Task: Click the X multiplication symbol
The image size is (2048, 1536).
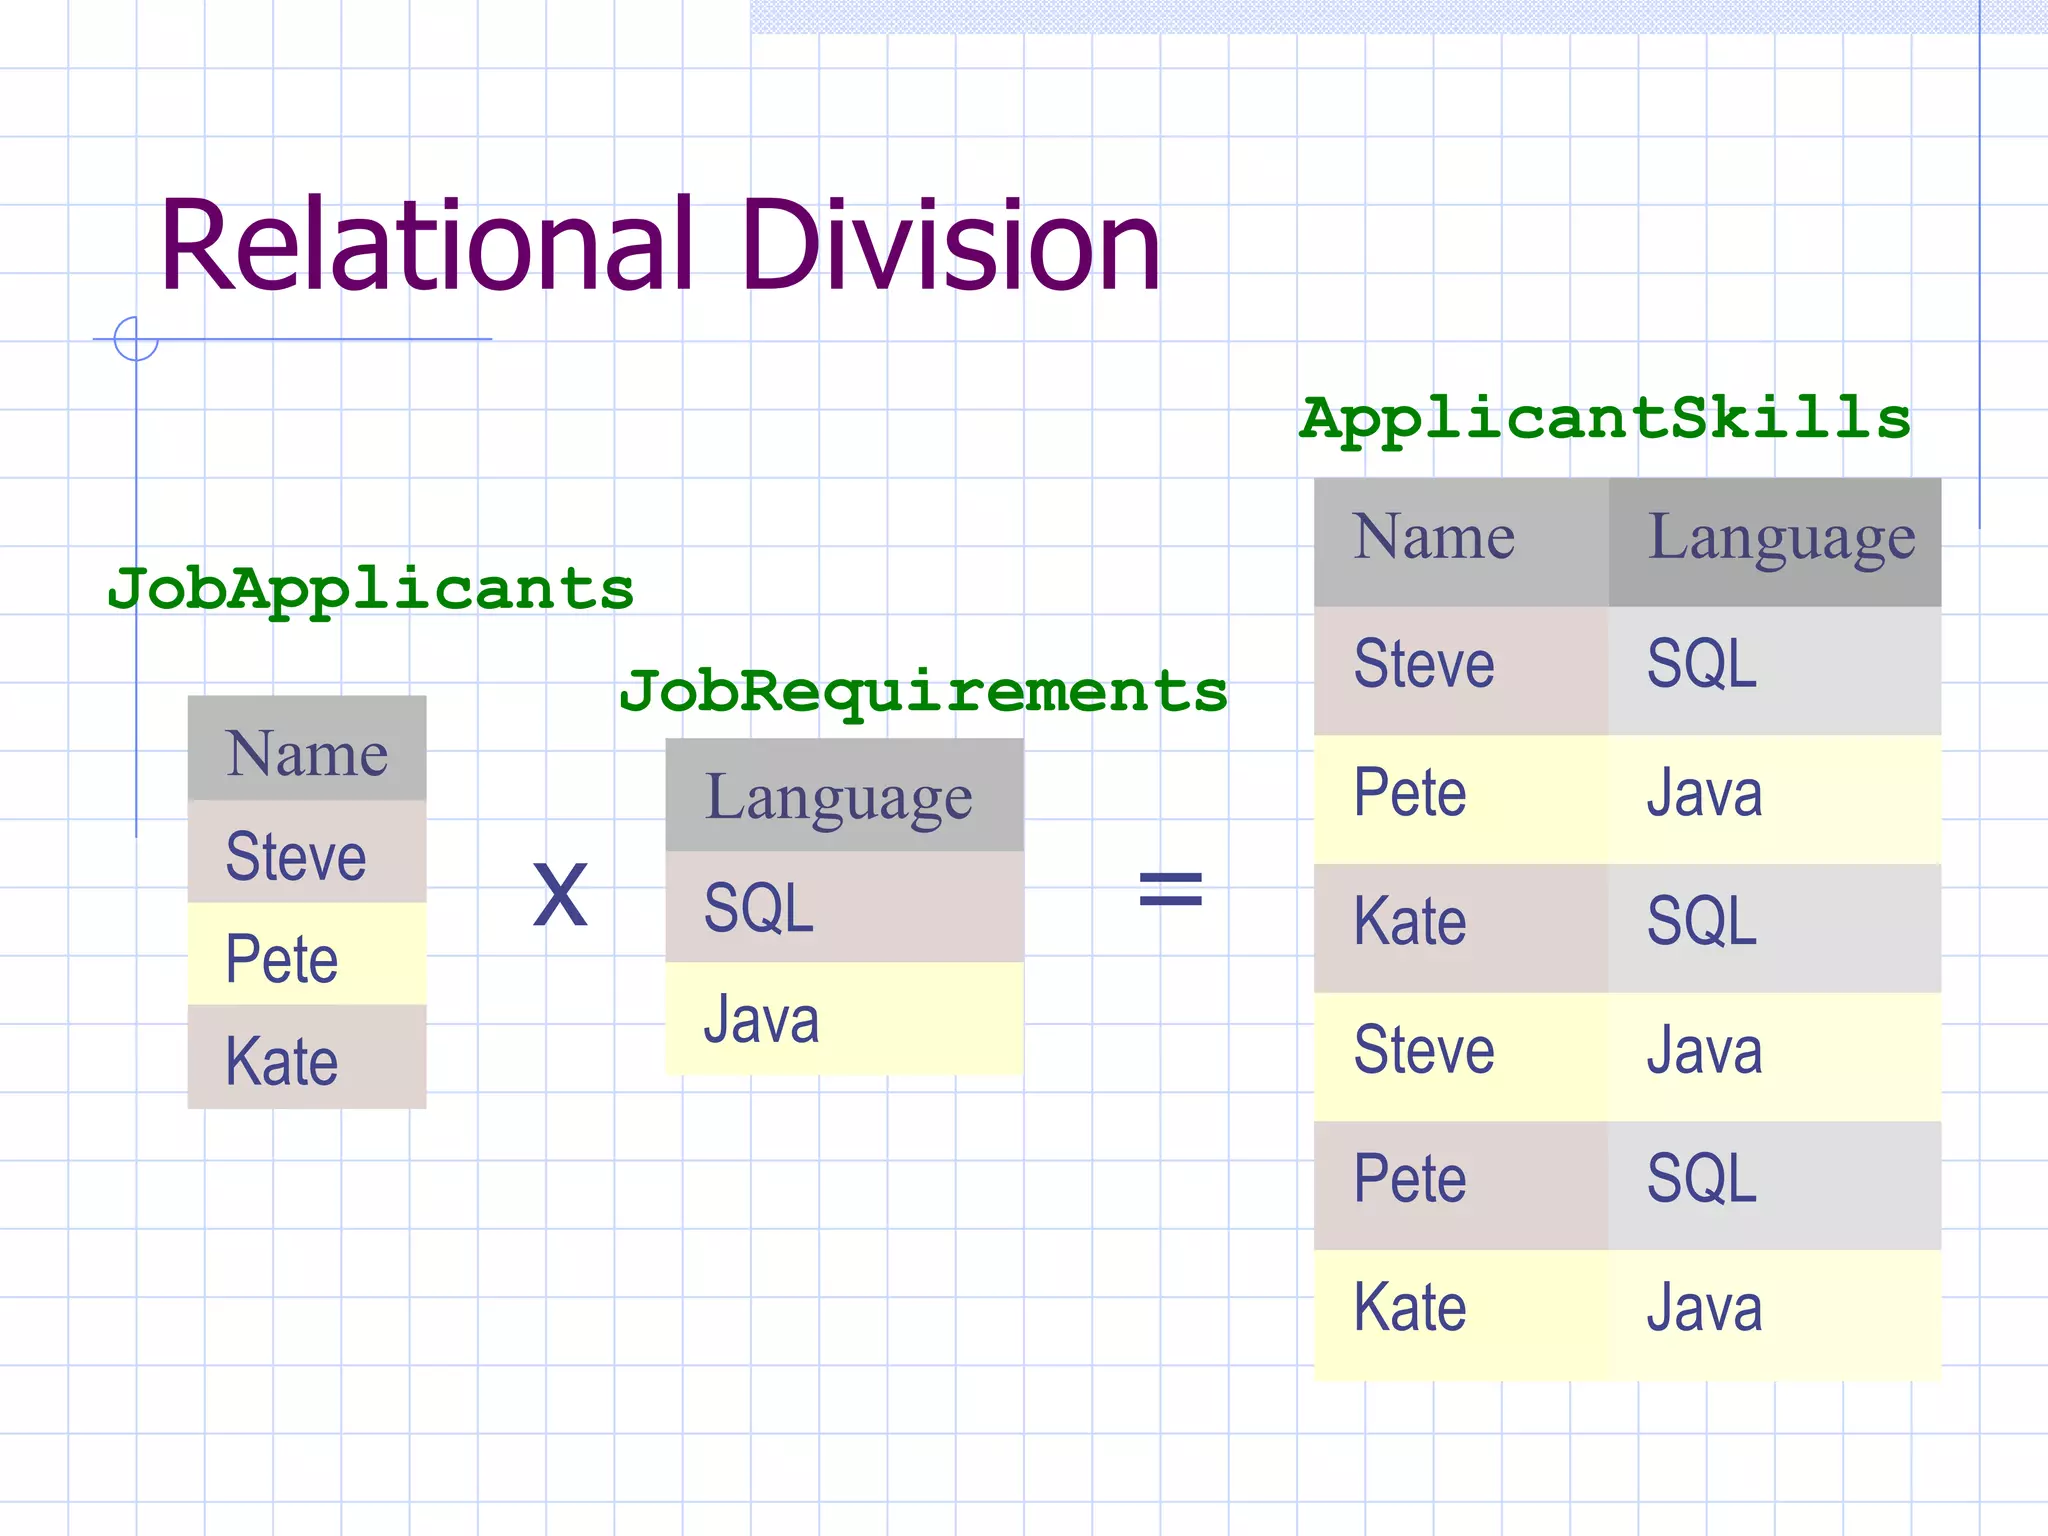Action: pyautogui.click(x=560, y=894)
